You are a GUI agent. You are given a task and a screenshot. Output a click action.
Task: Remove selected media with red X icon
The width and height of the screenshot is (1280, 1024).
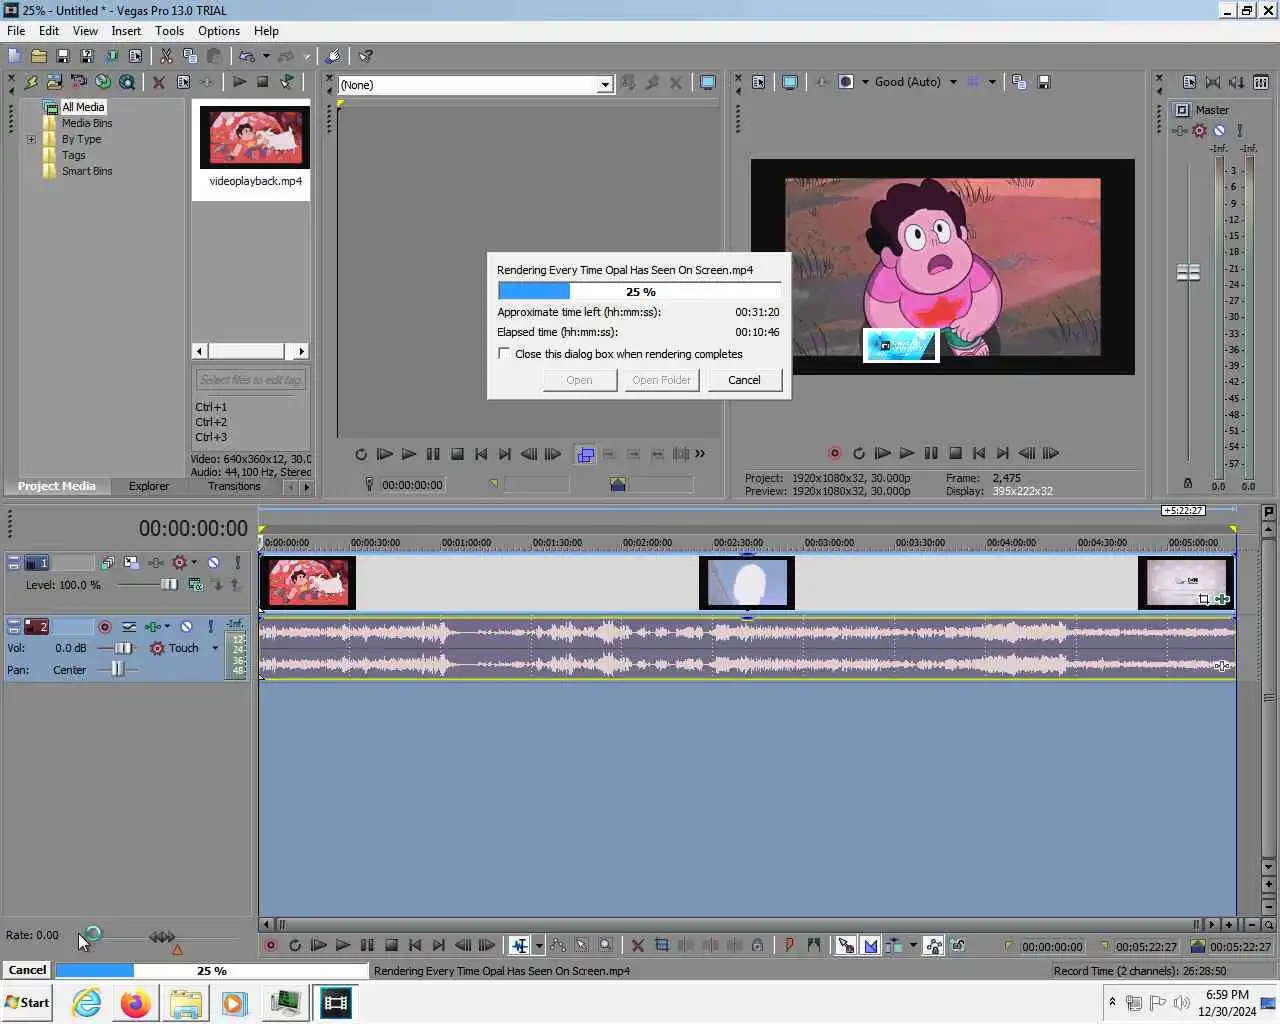pyautogui.click(x=158, y=82)
